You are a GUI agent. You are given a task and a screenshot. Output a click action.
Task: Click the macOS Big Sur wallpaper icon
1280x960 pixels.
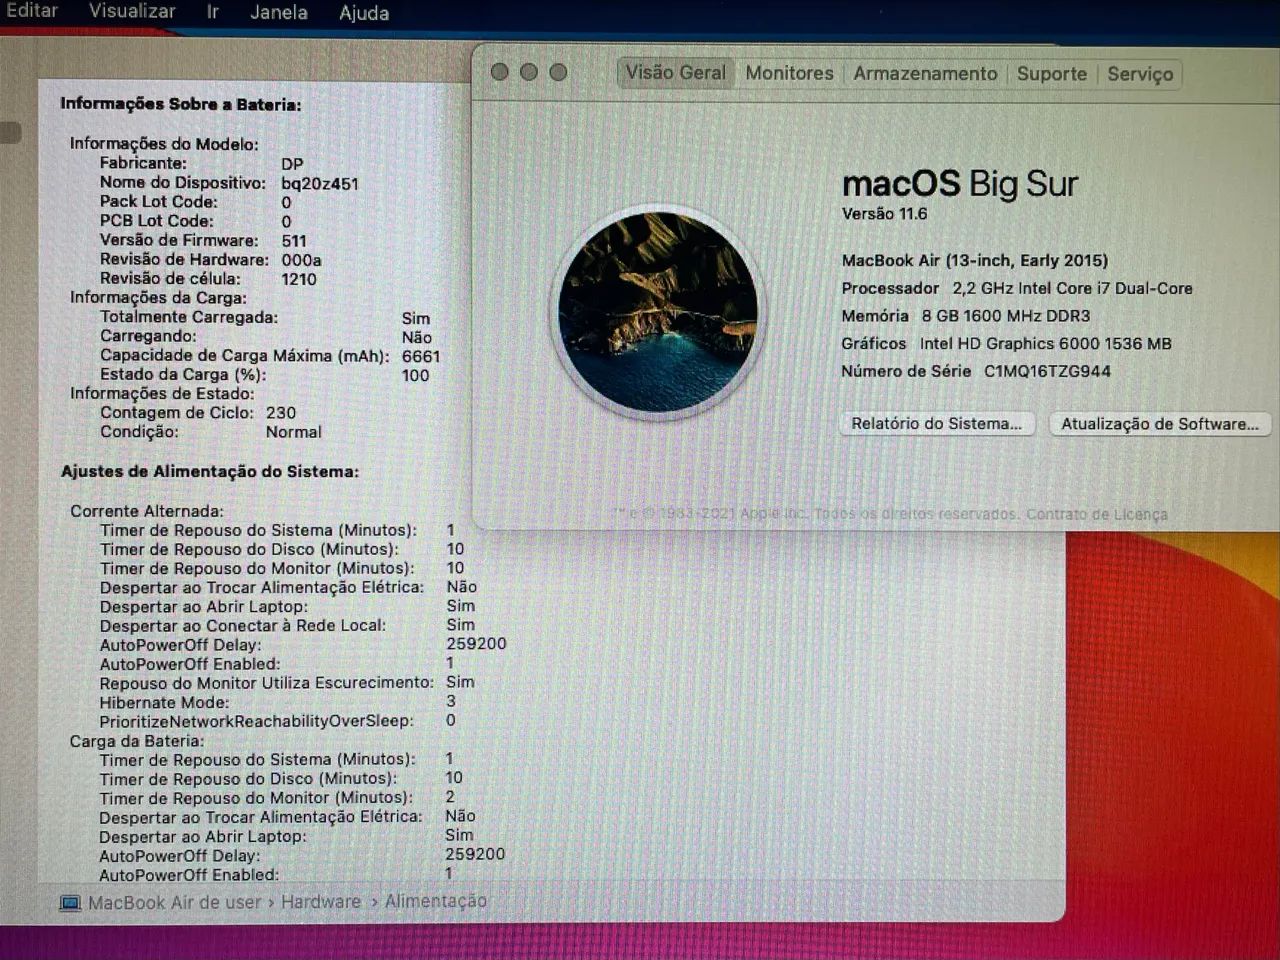click(x=657, y=311)
